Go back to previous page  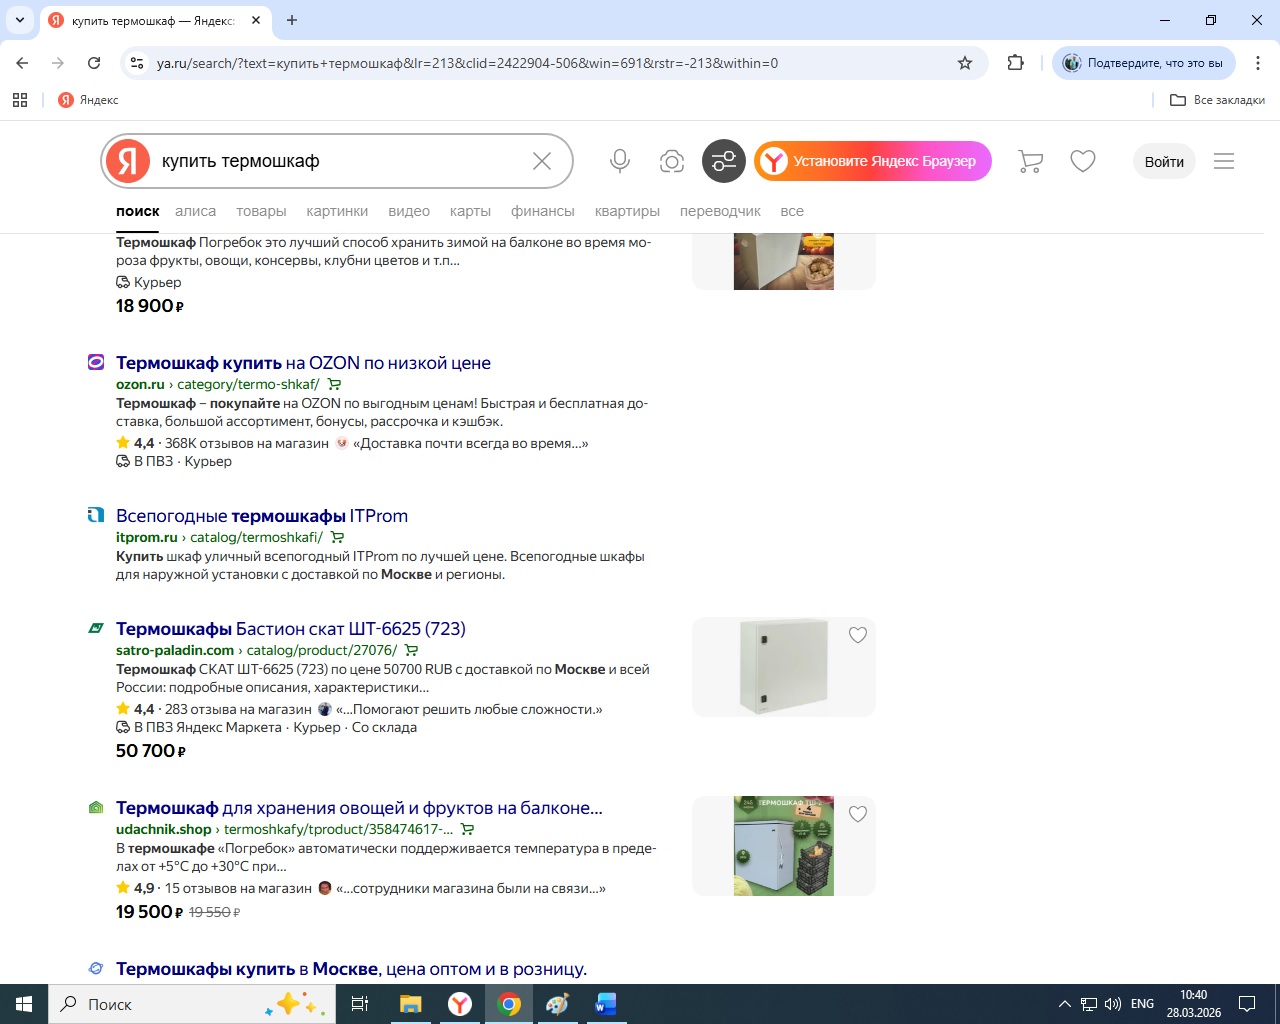(x=22, y=63)
